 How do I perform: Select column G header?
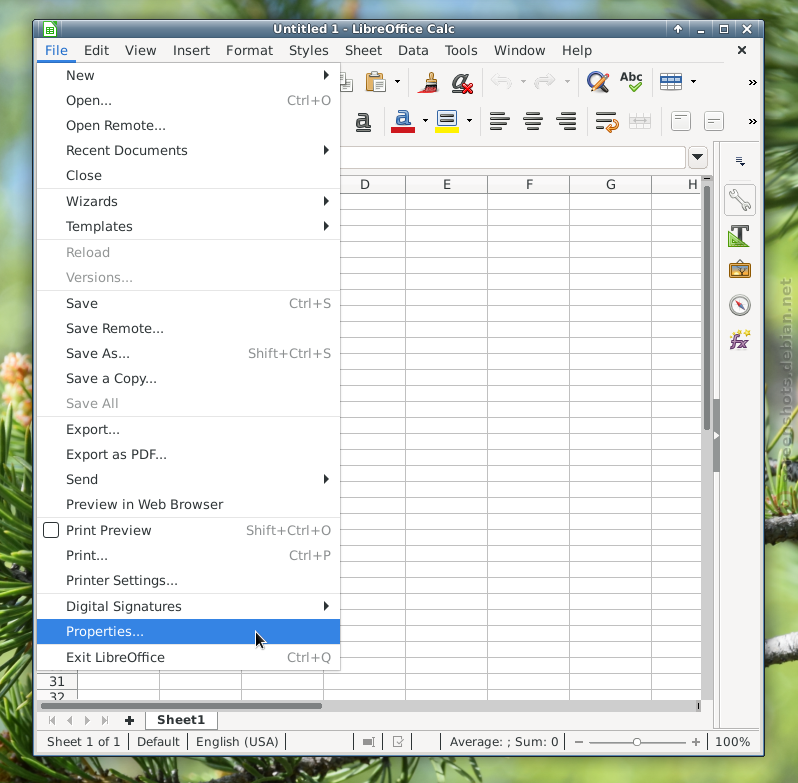click(x=610, y=184)
